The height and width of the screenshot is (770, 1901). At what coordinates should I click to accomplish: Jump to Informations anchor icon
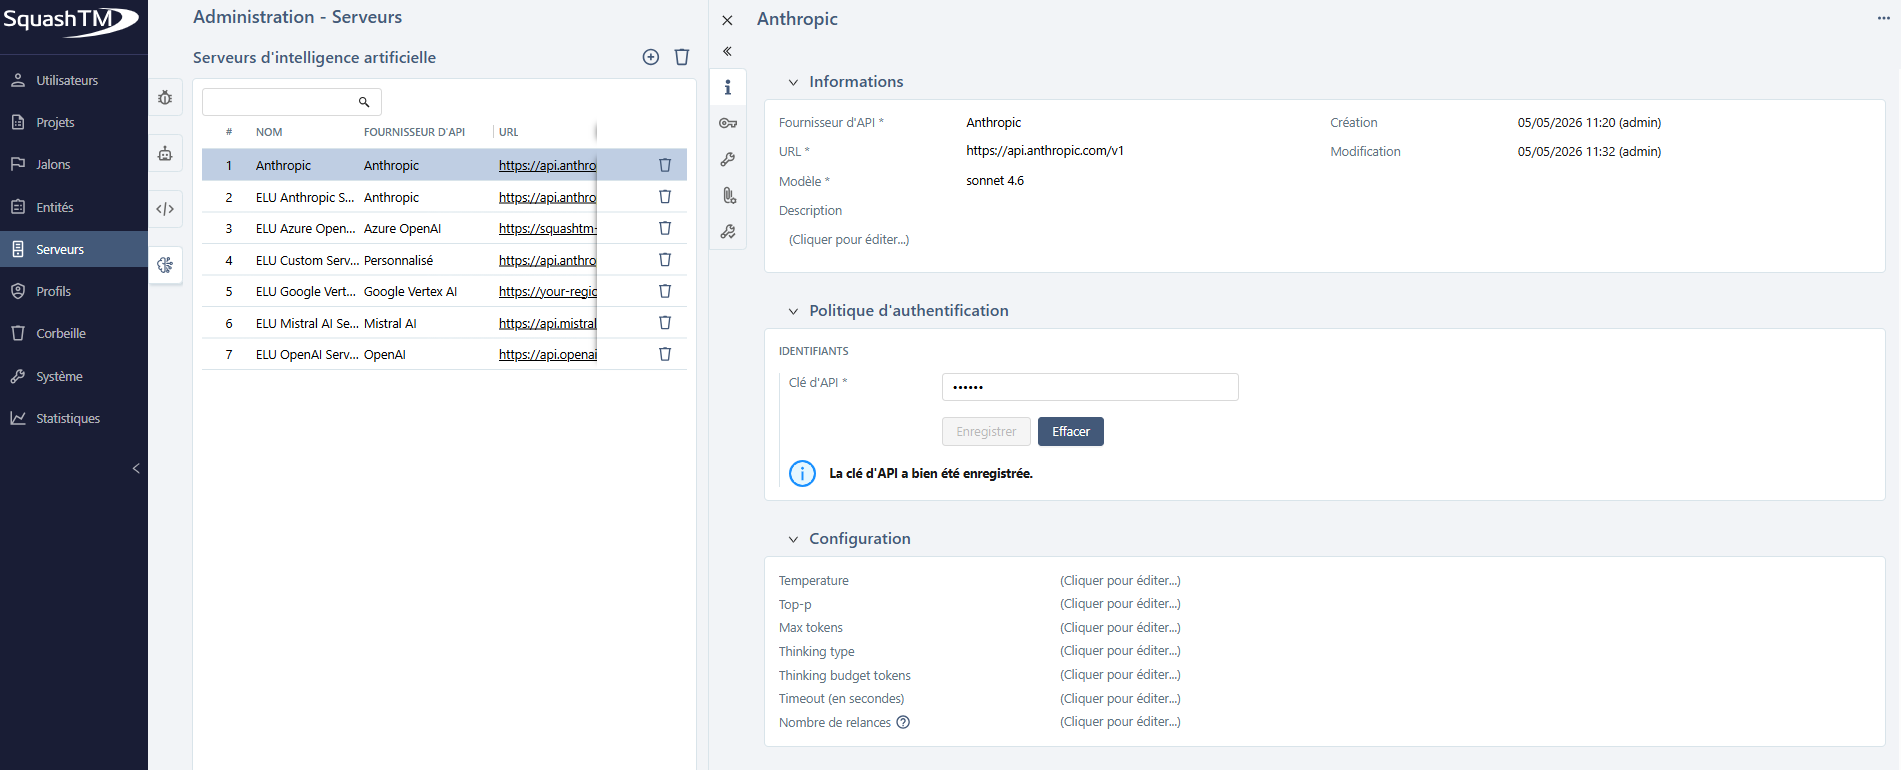click(x=727, y=87)
